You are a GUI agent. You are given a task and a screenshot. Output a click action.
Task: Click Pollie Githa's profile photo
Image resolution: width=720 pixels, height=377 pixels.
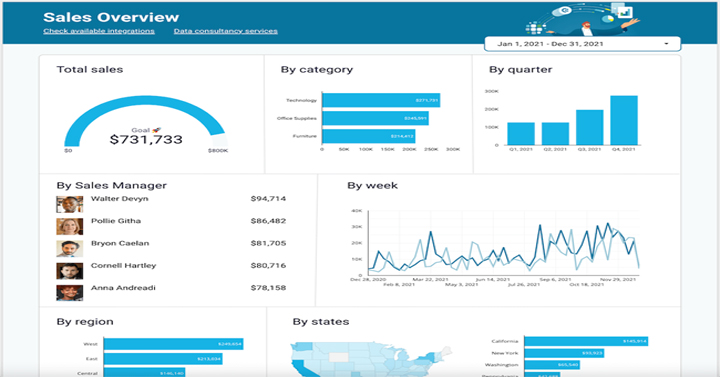coord(70,226)
